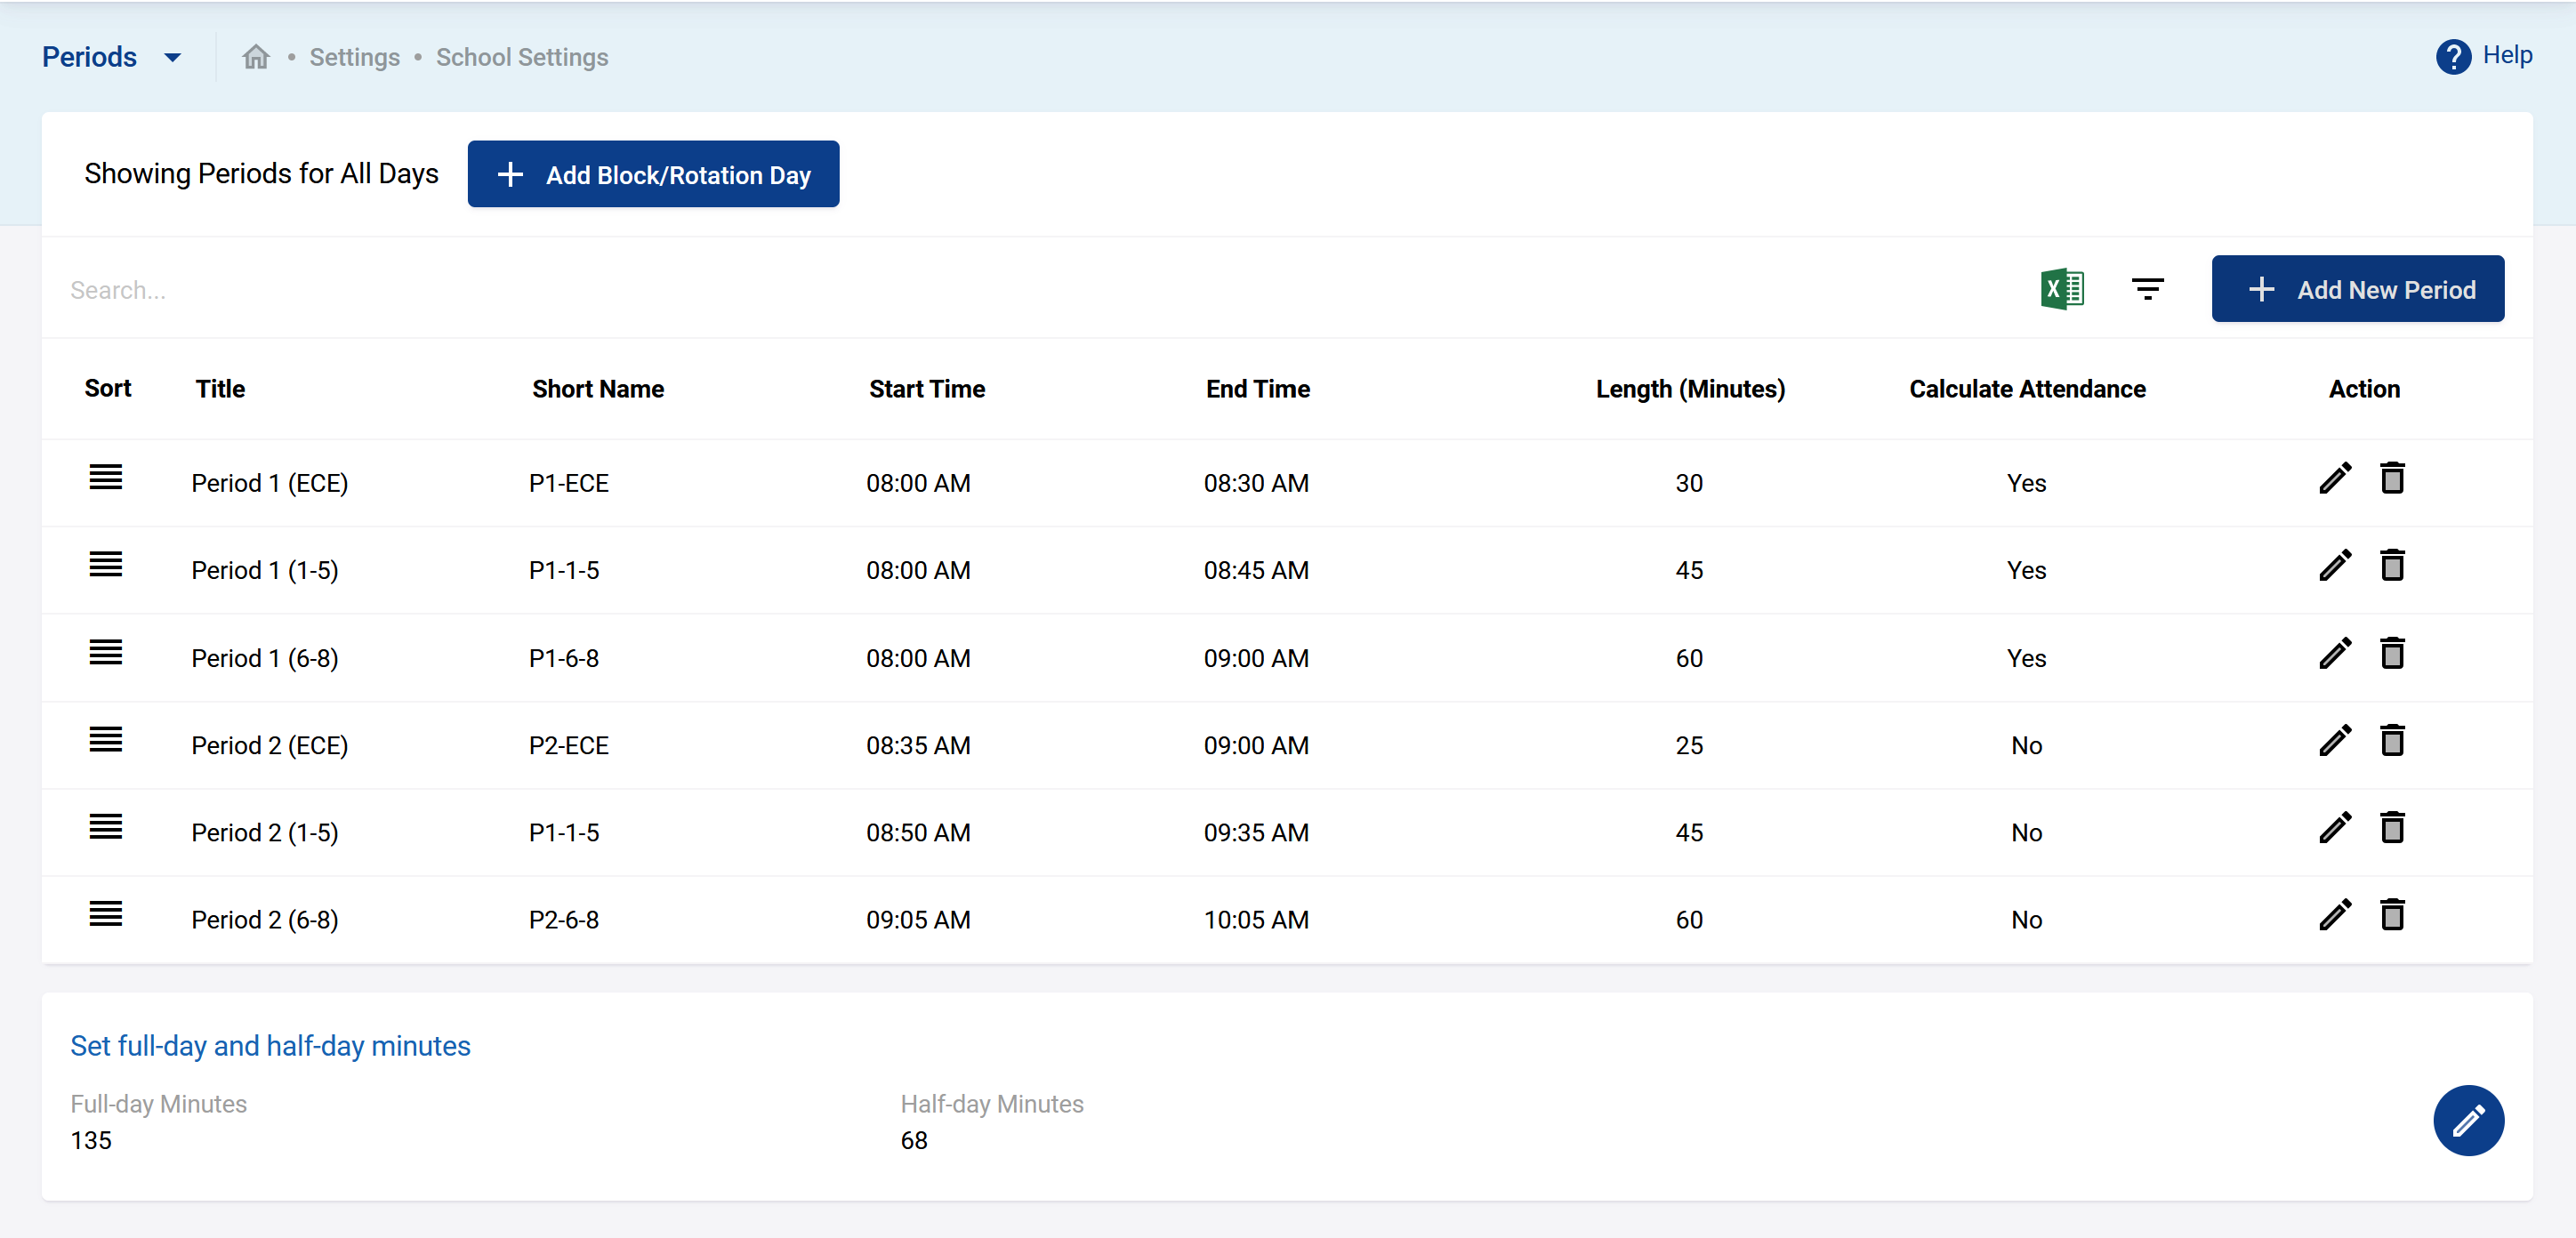Image resolution: width=2576 pixels, height=1238 pixels.
Task: Focus the Search periods field
Action: click(x=600, y=289)
